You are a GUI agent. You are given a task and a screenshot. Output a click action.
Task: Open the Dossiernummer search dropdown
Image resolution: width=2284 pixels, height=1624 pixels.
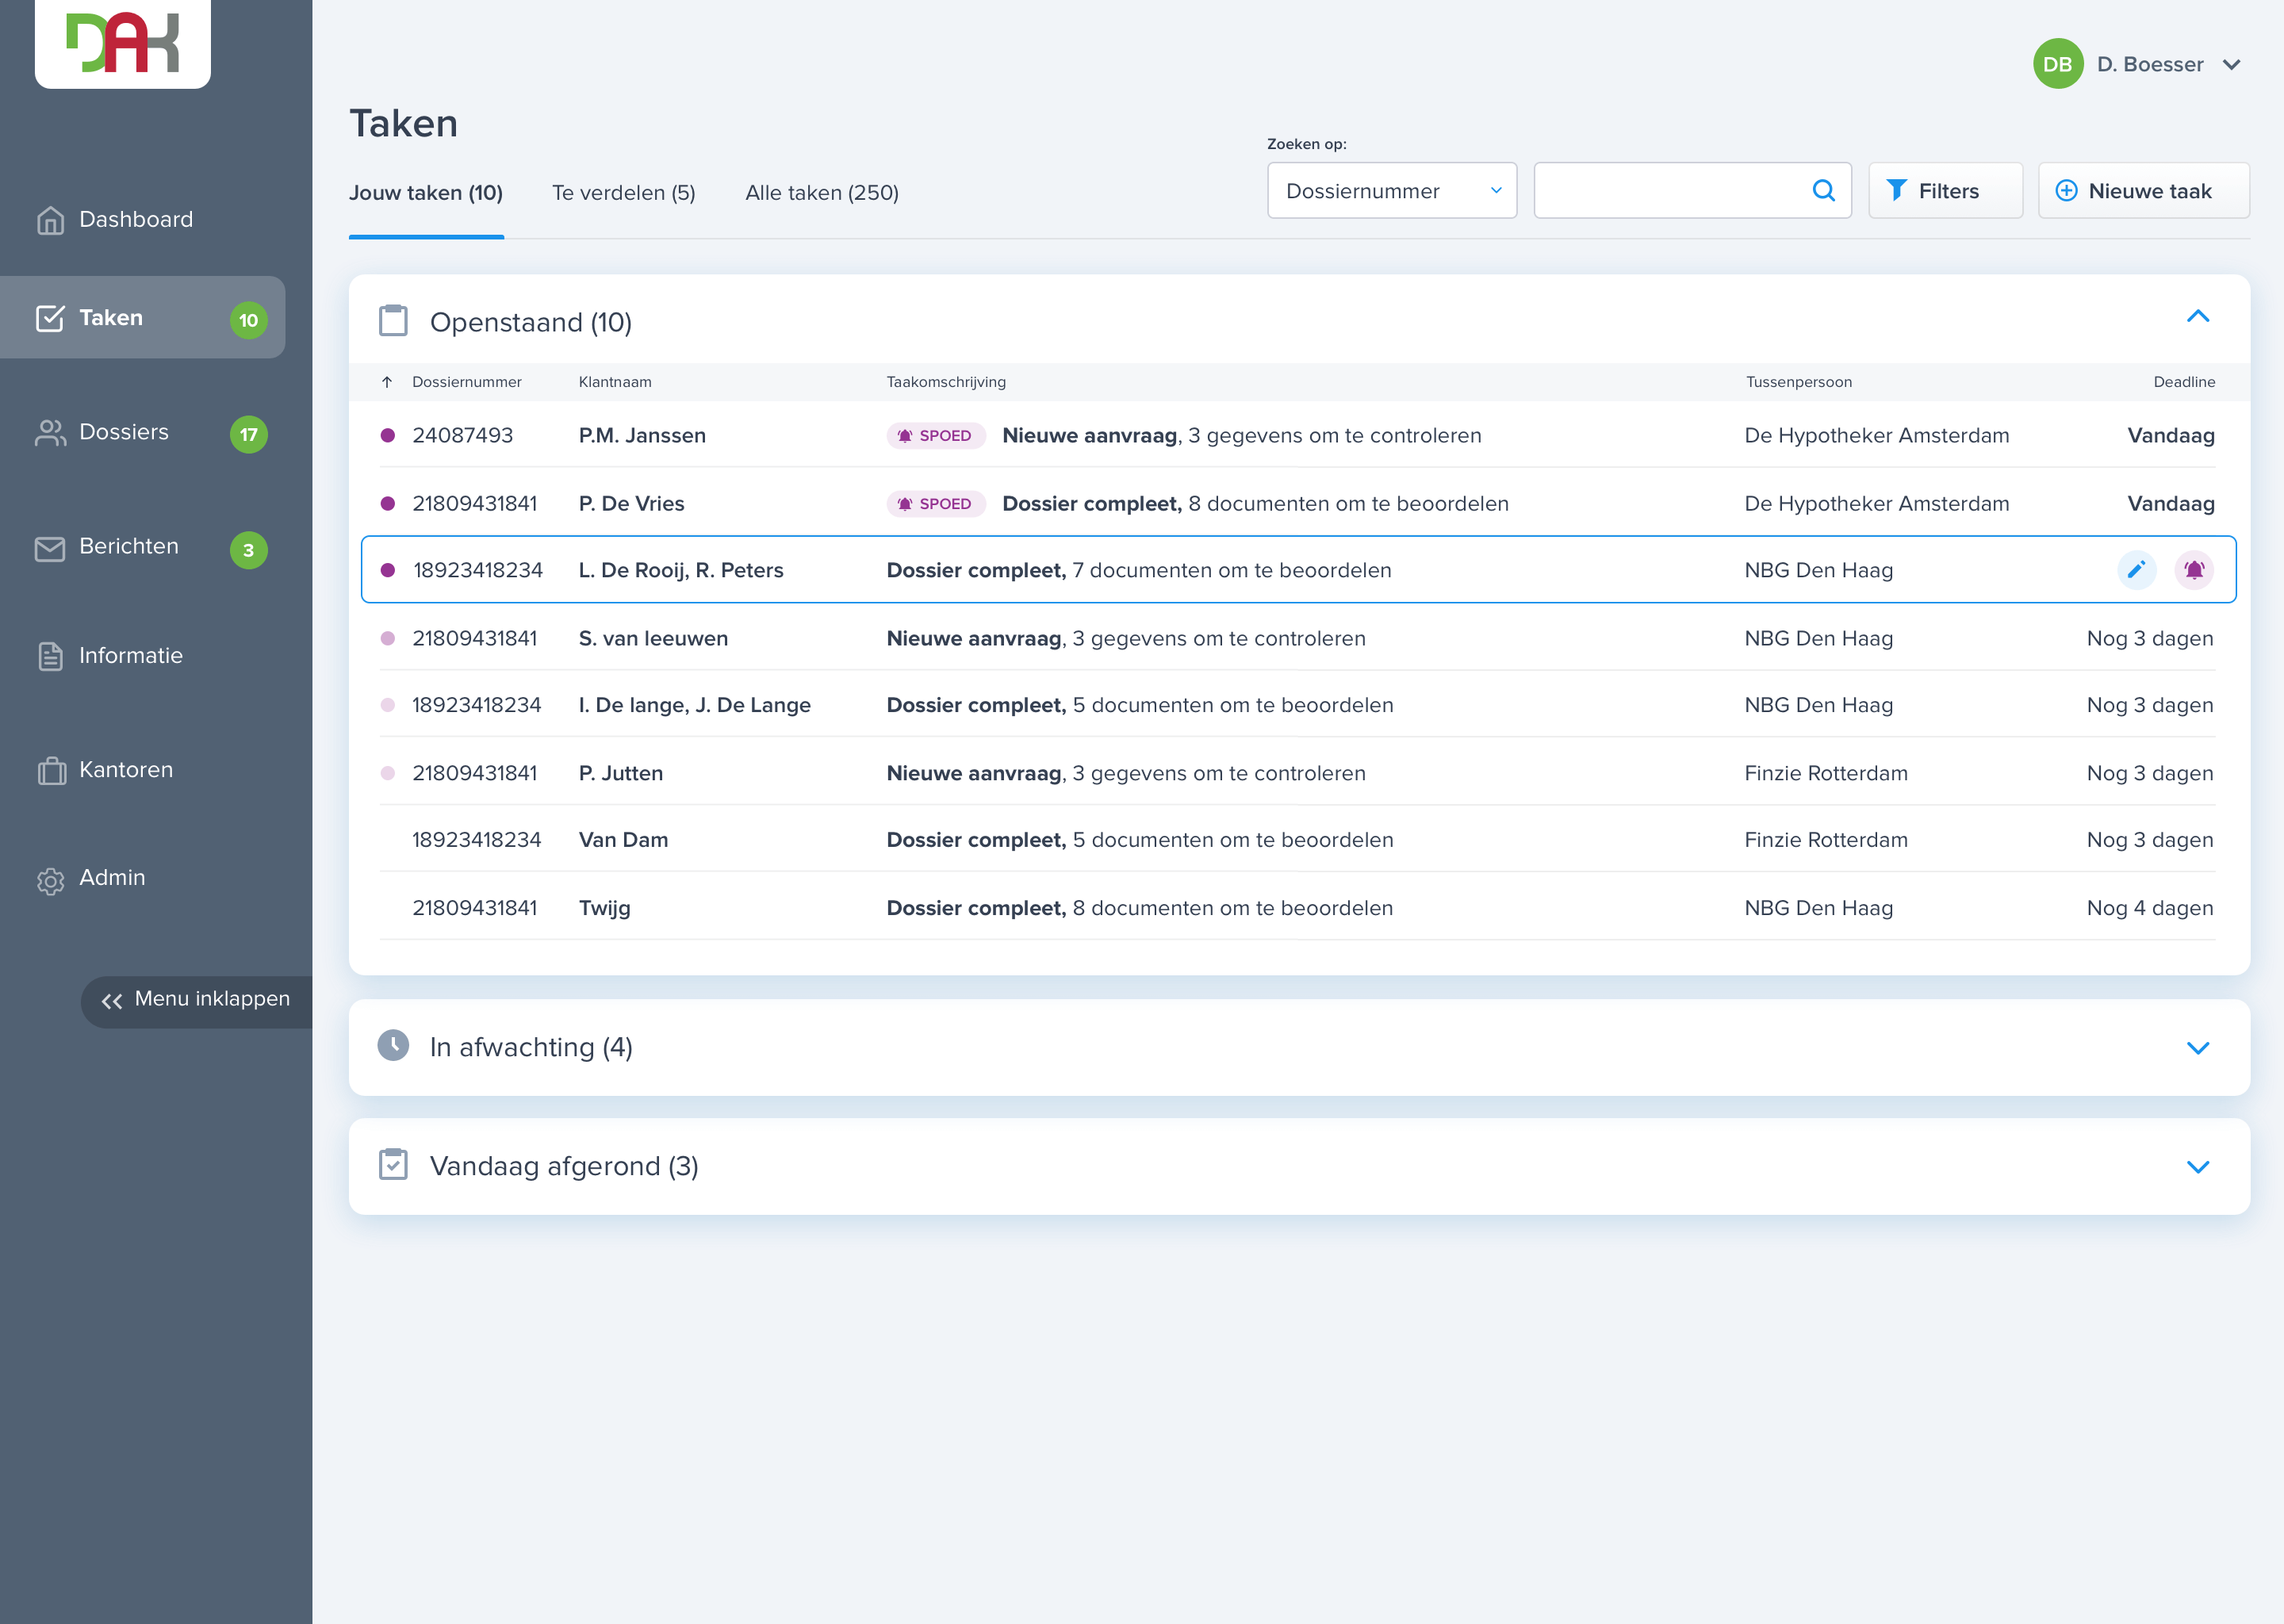1391,191
